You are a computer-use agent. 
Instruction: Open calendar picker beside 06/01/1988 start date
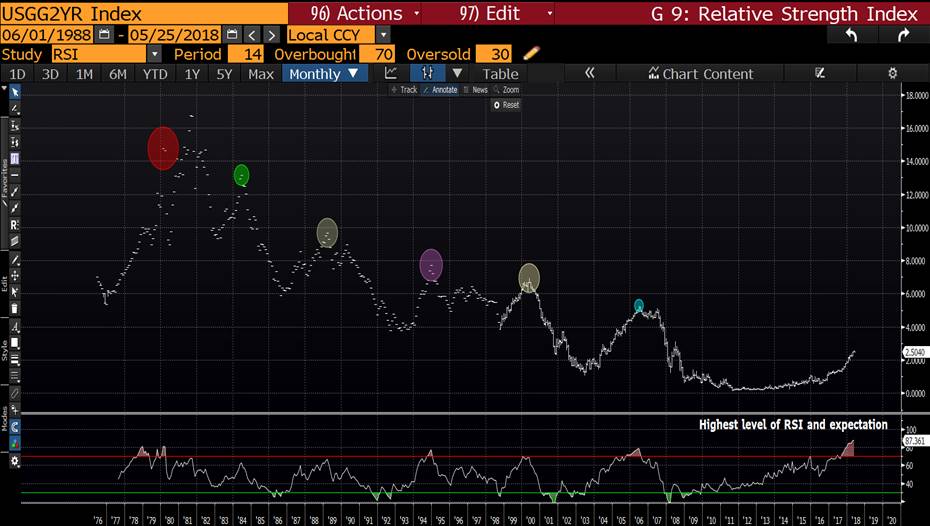point(104,34)
